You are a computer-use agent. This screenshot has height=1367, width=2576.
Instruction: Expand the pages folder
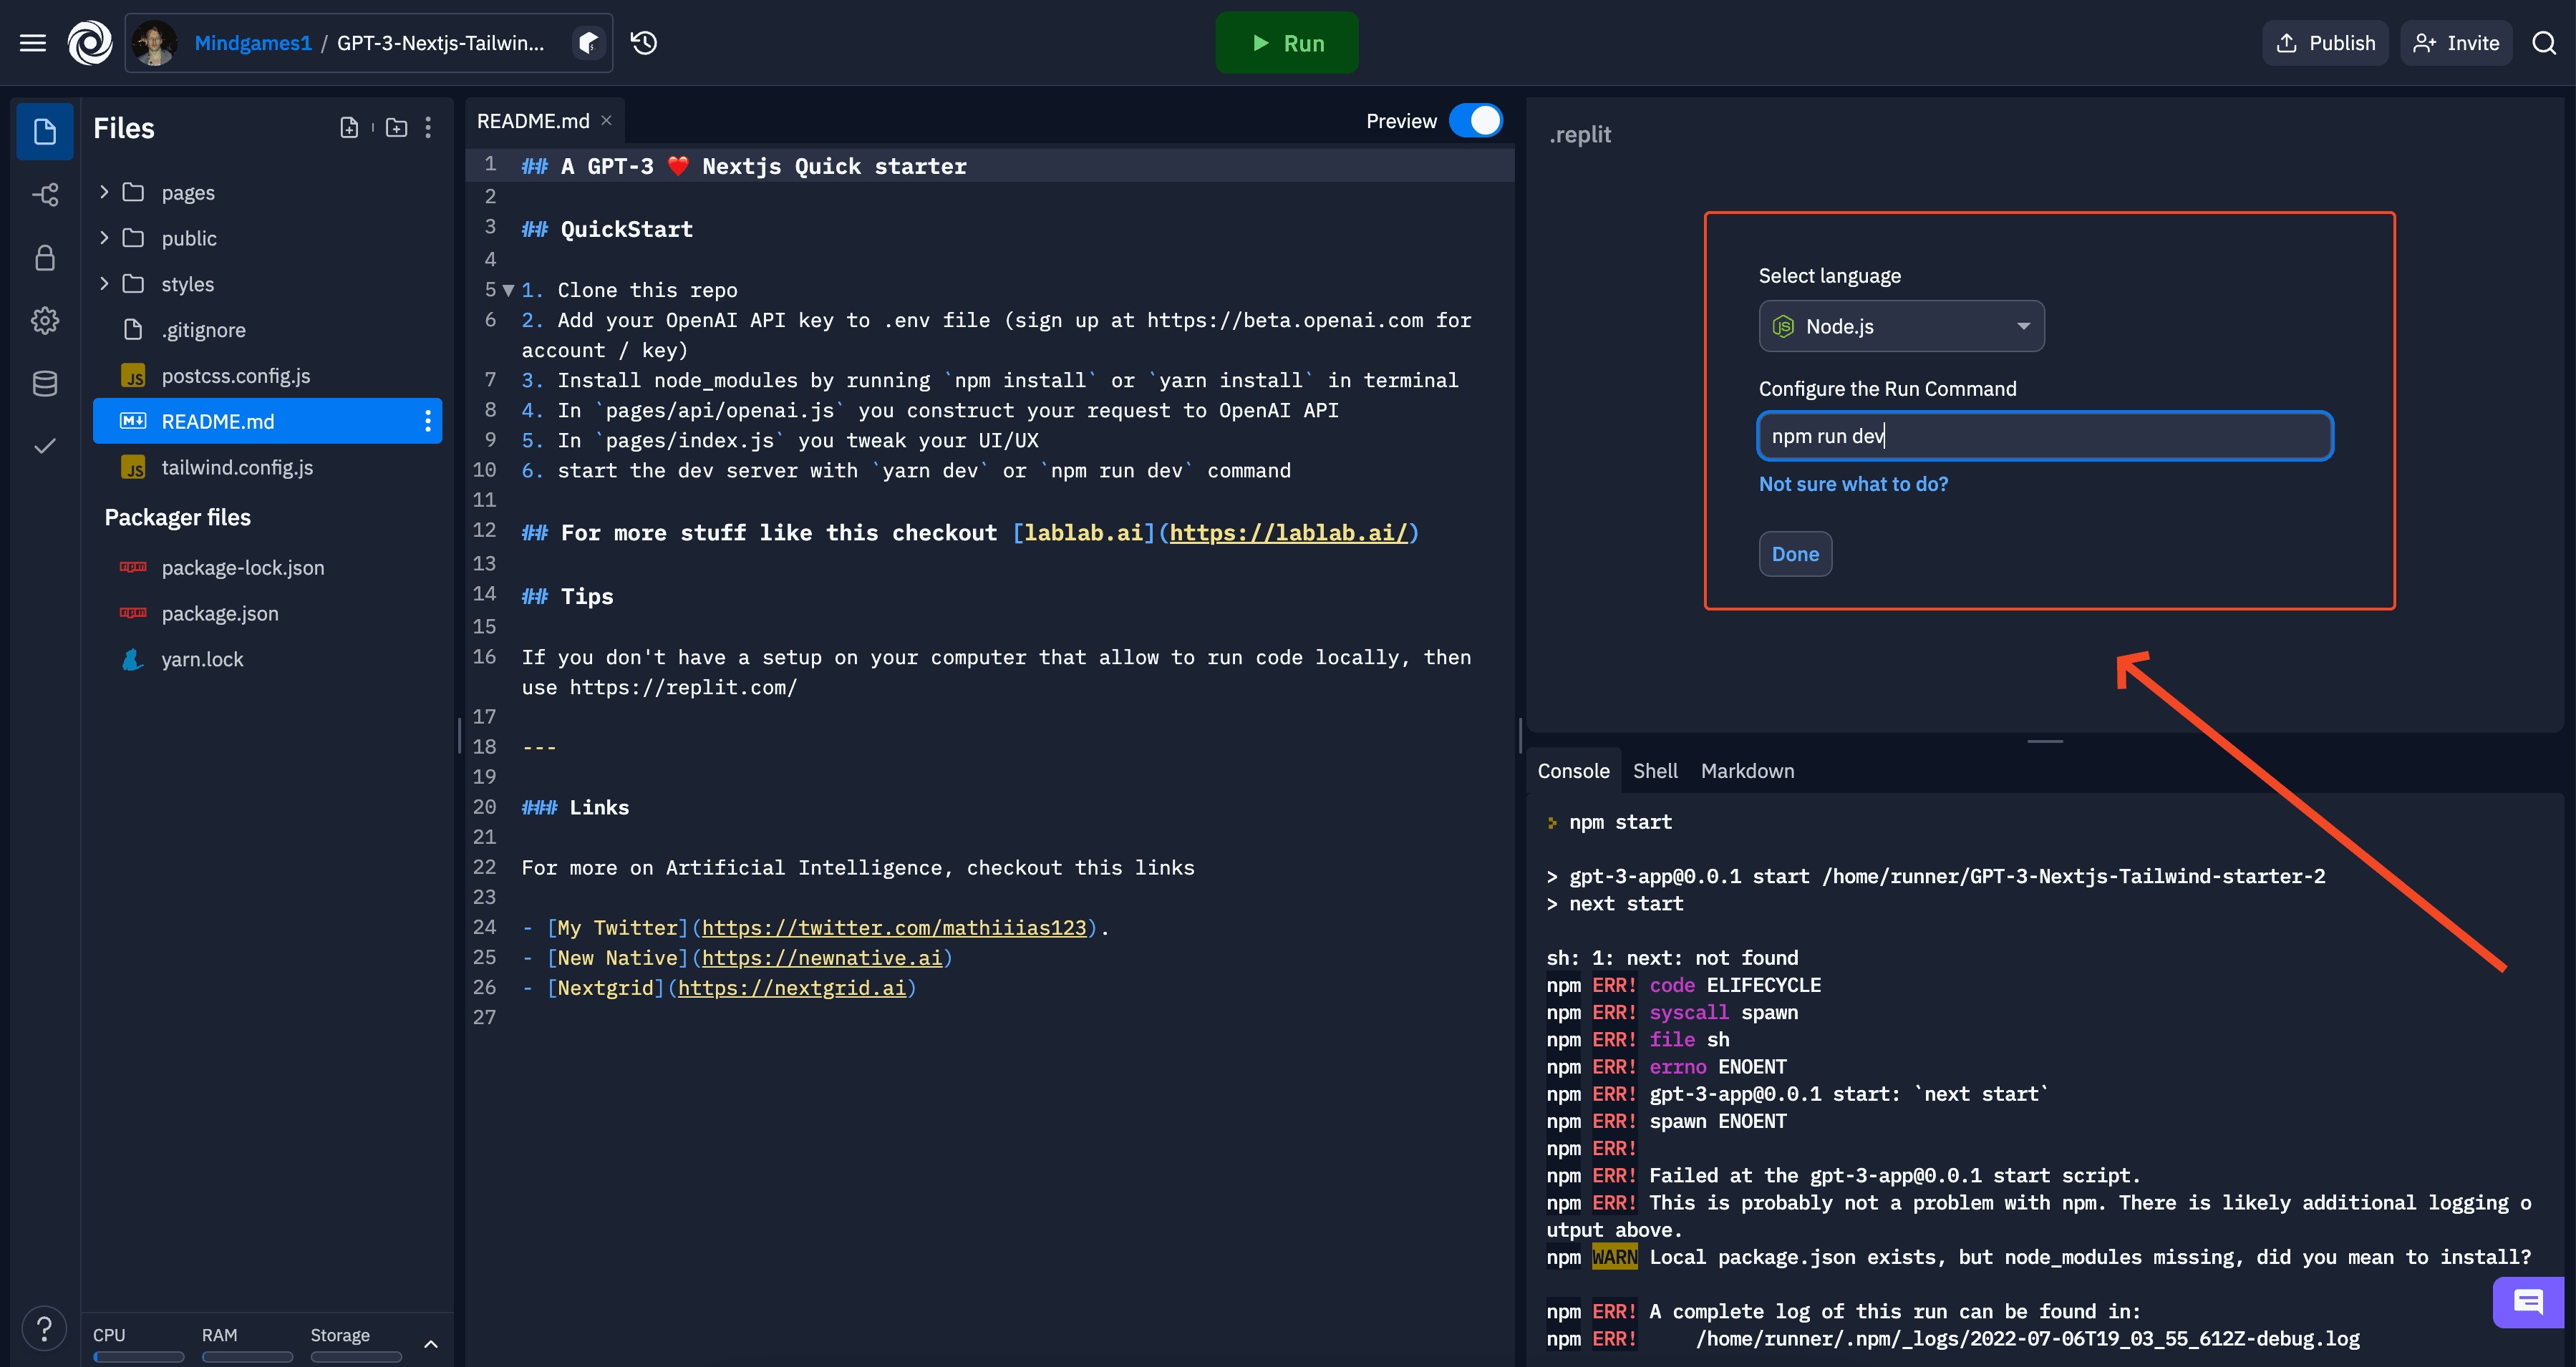click(x=104, y=192)
